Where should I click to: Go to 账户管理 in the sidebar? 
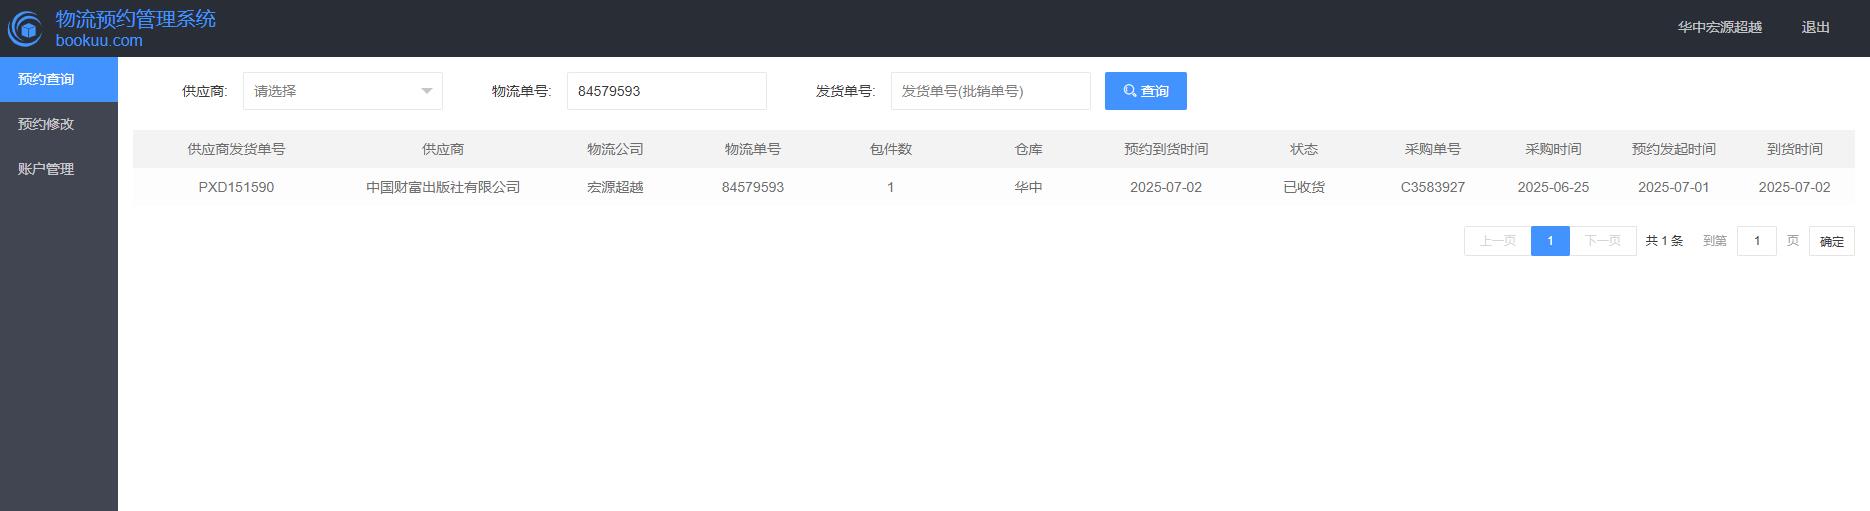pos(47,169)
